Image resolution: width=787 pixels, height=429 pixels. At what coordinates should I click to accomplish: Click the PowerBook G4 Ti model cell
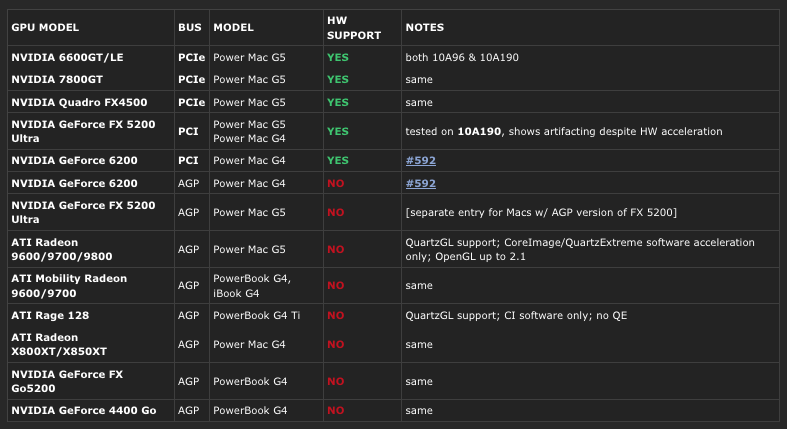(x=256, y=316)
